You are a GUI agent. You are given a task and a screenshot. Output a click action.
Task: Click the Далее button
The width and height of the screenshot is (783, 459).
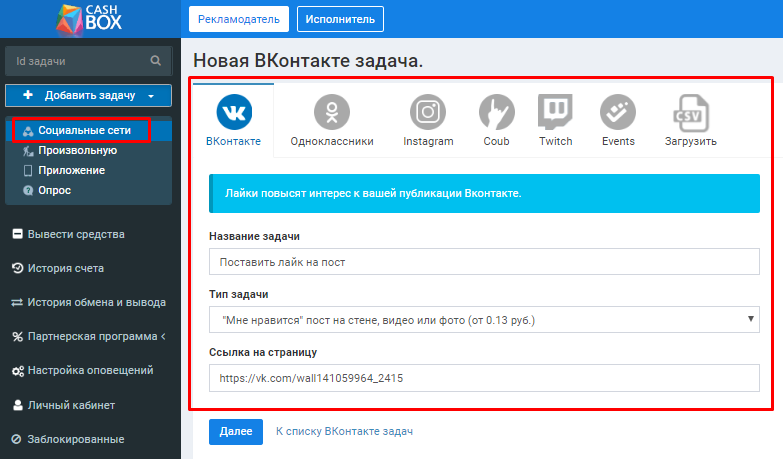pos(236,432)
